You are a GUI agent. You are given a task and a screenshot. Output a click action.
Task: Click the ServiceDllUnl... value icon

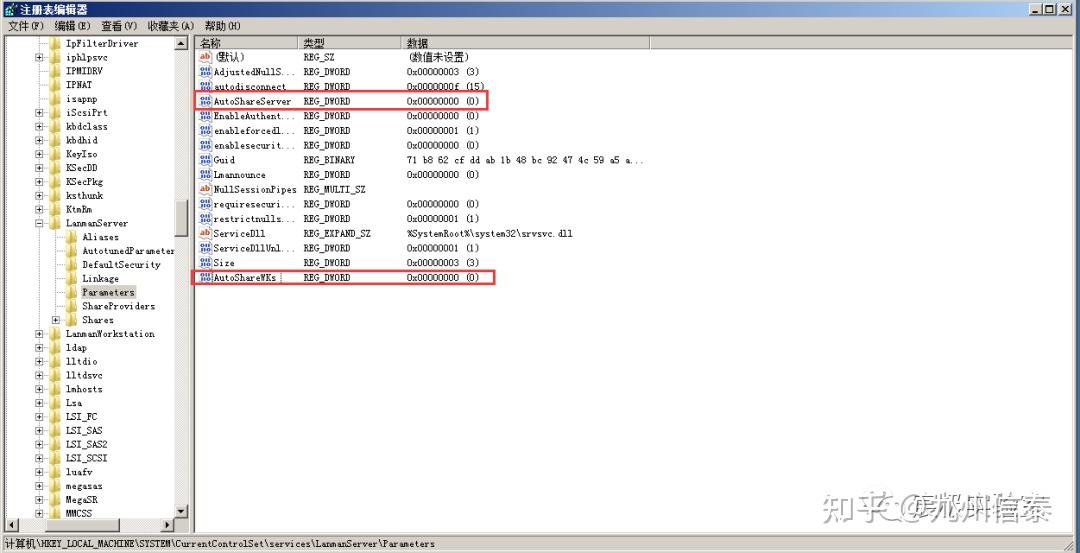pyautogui.click(x=205, y=248)
